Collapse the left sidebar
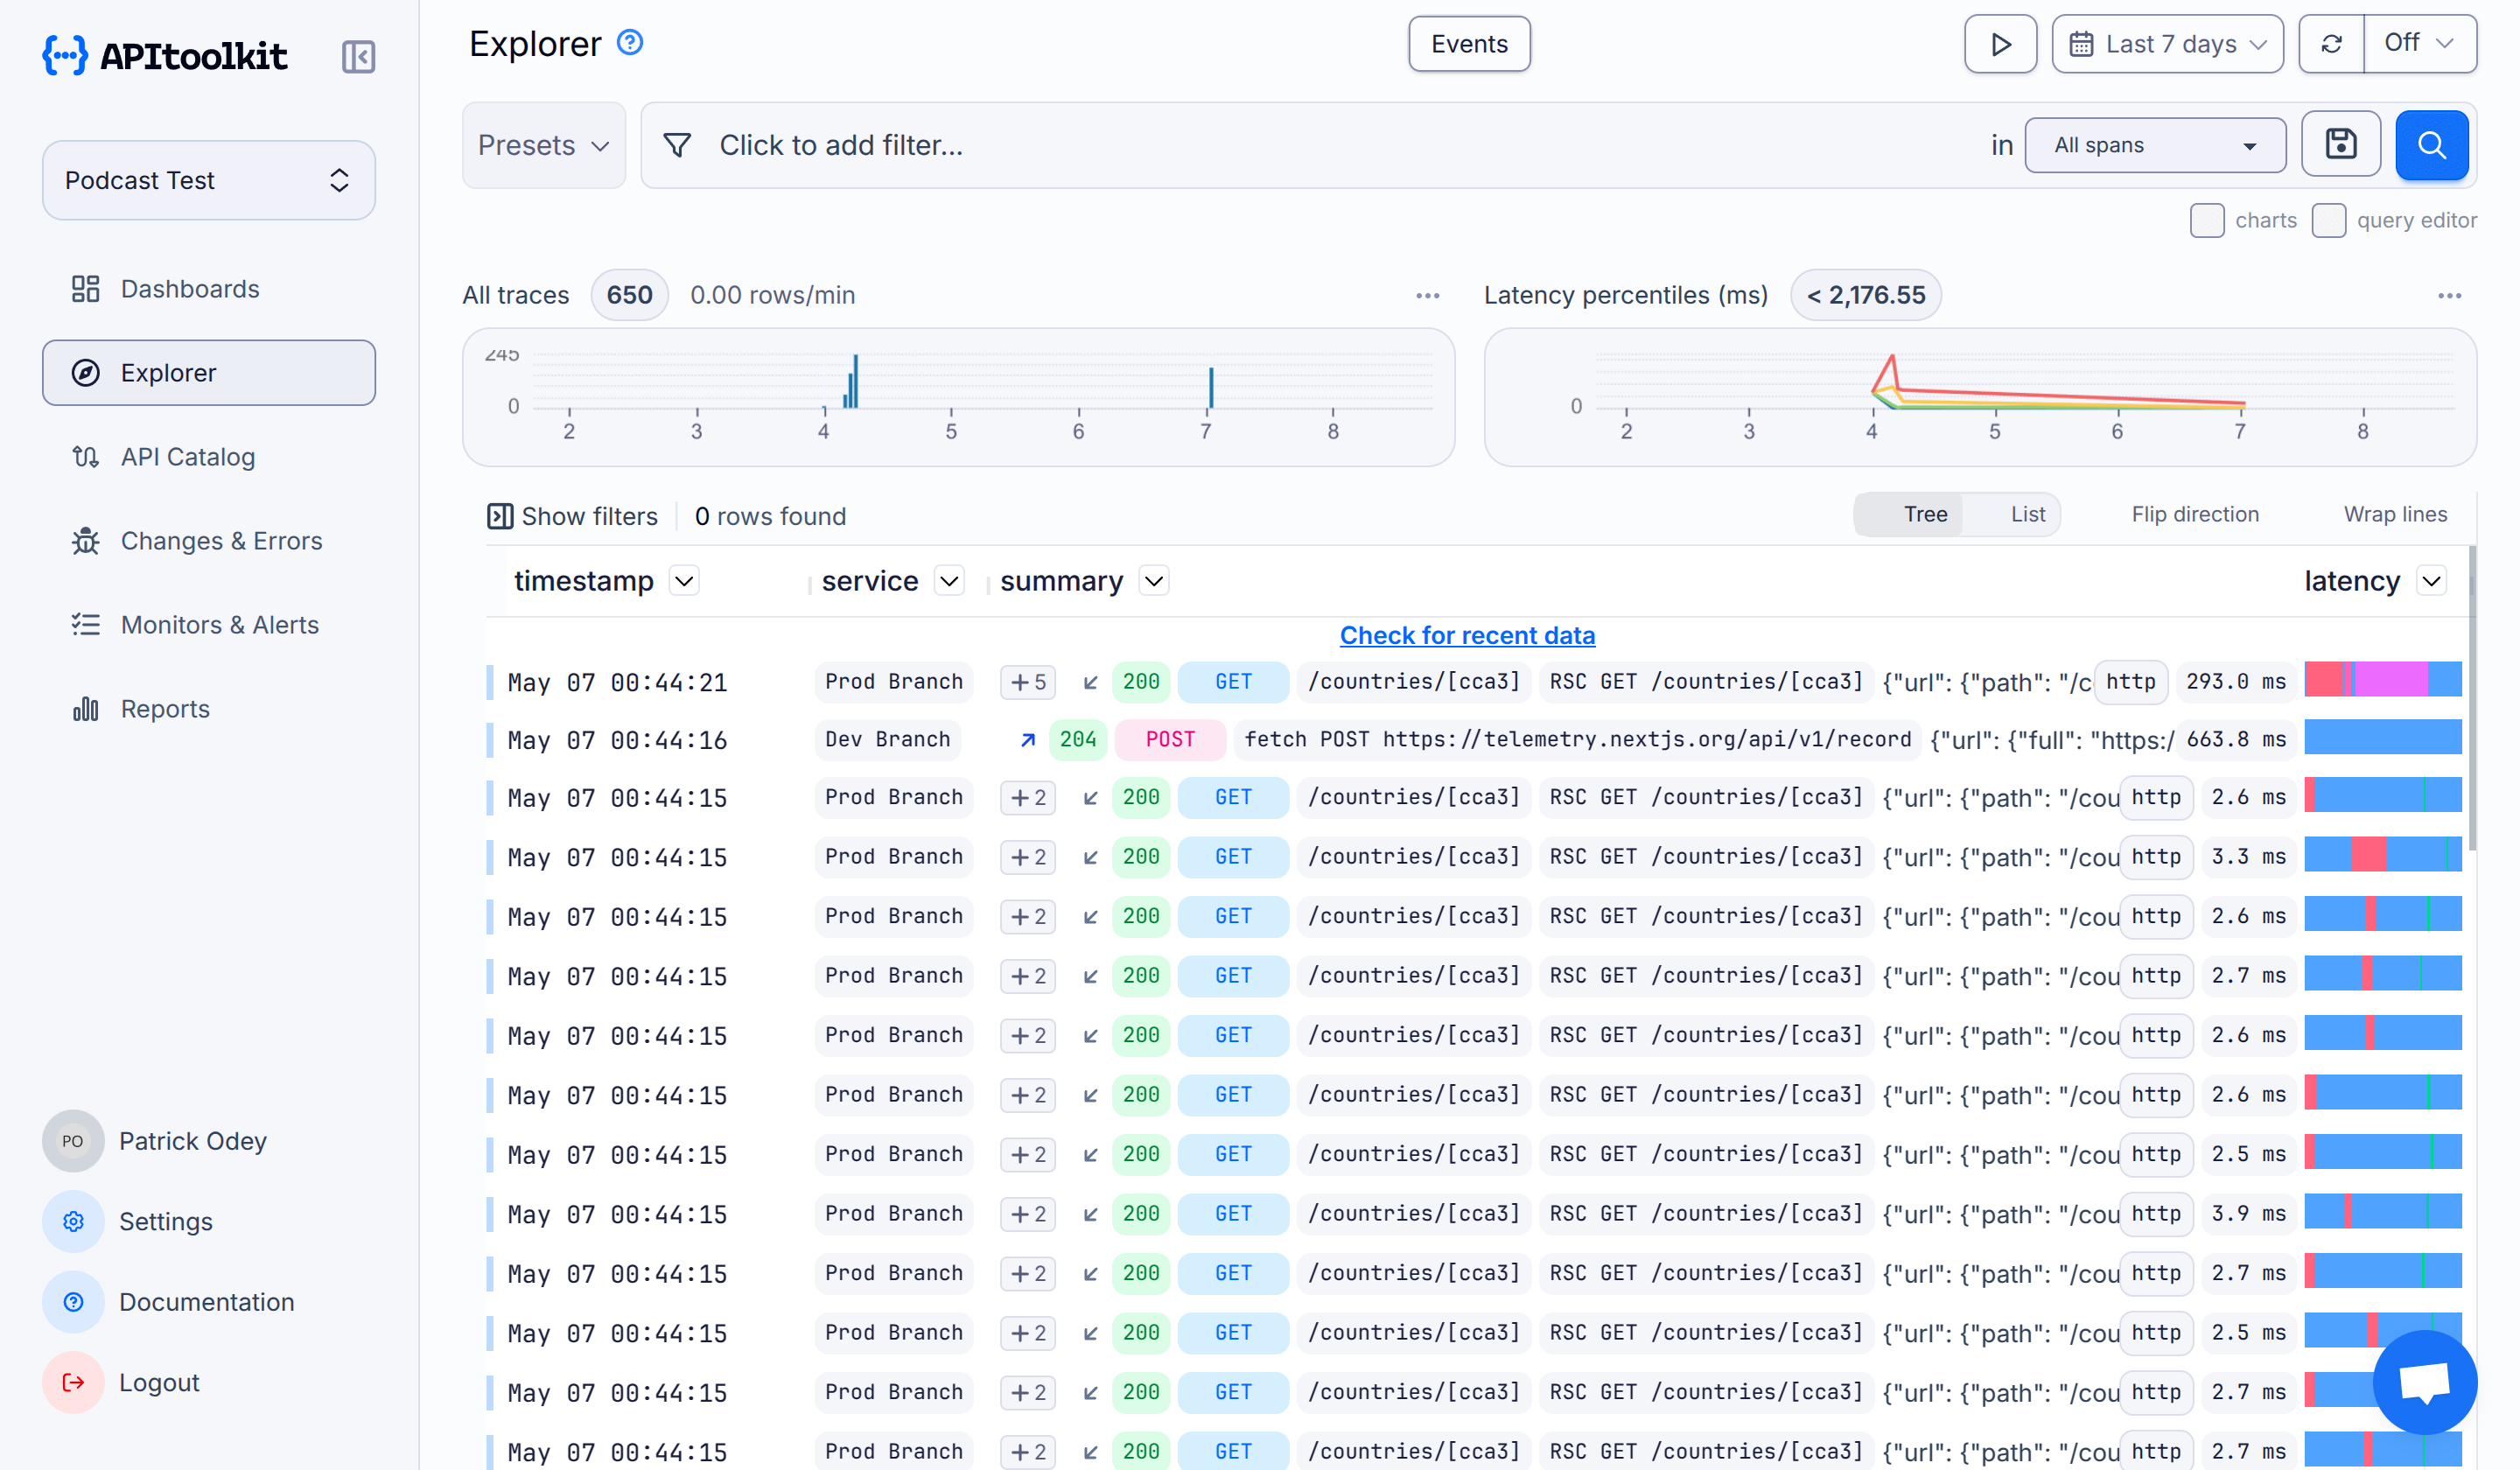Screen dimensions: 2520x1470 coord(358,57)
